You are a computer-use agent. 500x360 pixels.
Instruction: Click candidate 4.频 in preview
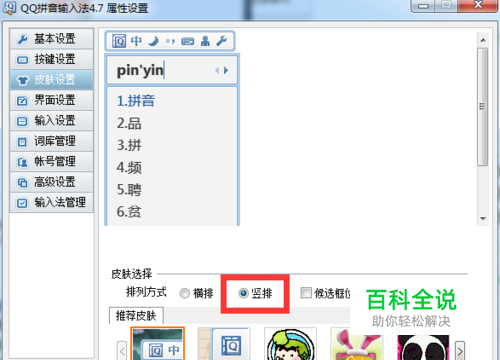coord(129,167)
